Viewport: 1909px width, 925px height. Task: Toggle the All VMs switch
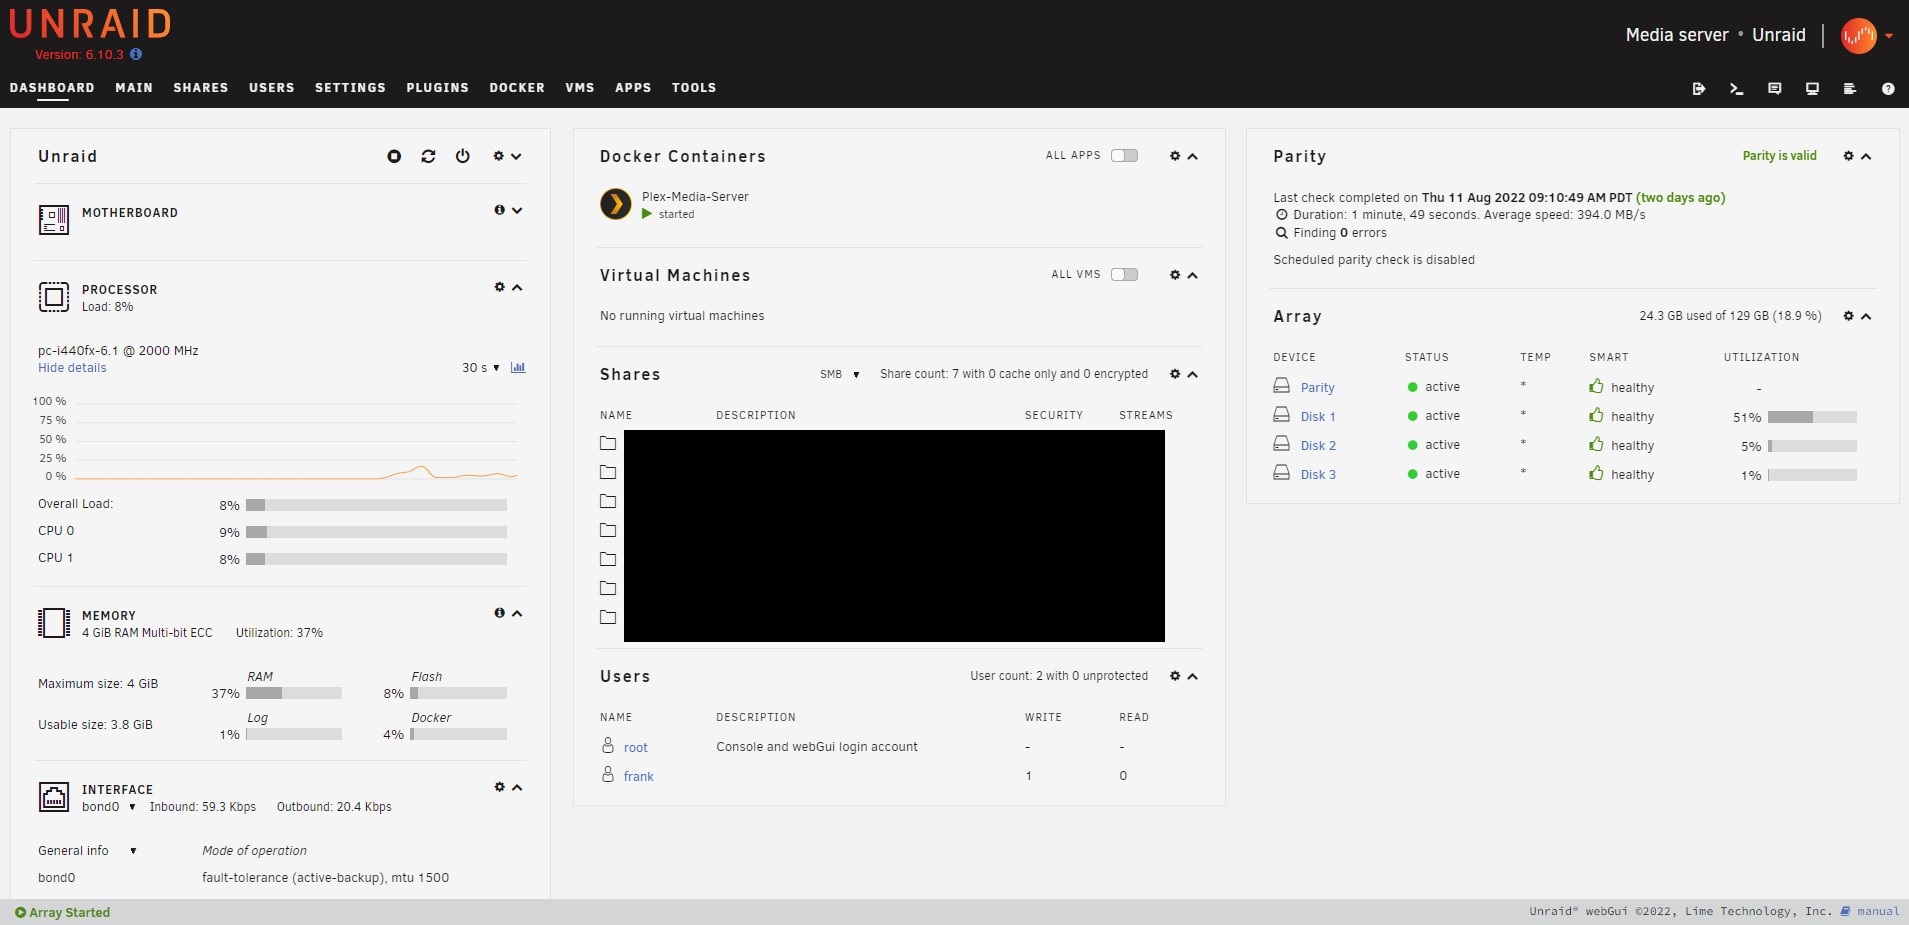coord(1124,275)
